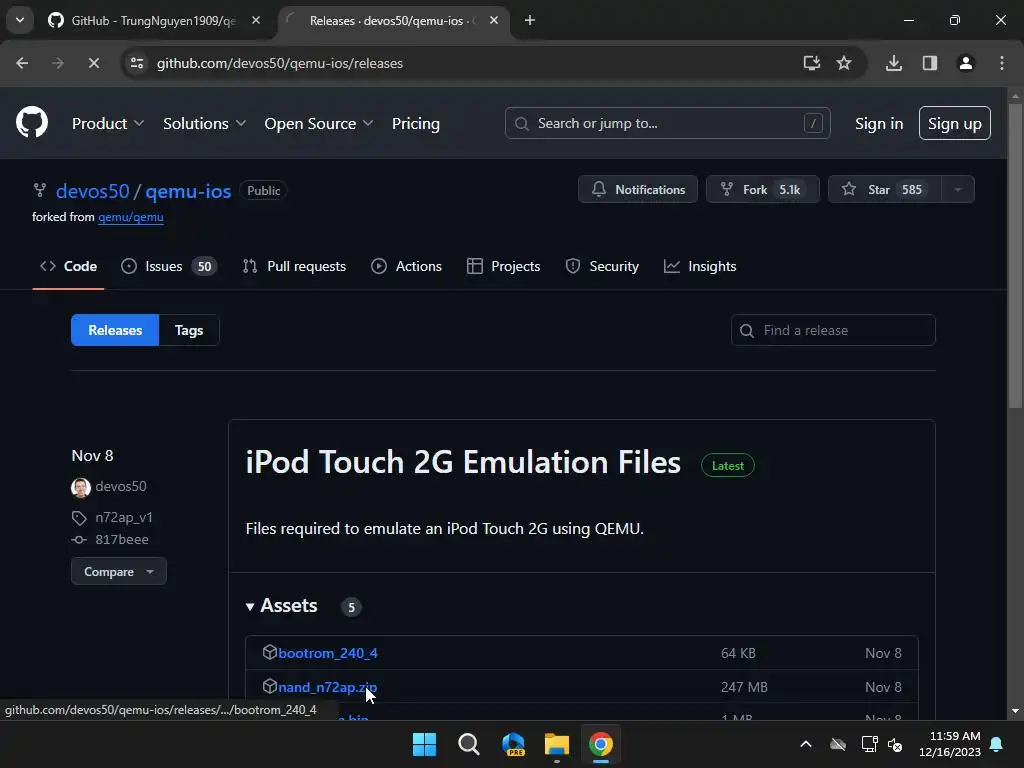Close the Releases devos50/qemu-ios tab
Viewport: 1024px width, 768px height.
[x=494, y=20]
